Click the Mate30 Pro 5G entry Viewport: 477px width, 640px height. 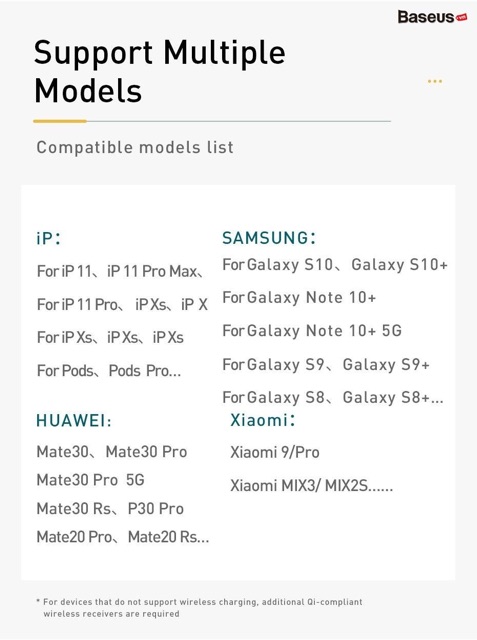pyautogui.click(x=91, y=480)
